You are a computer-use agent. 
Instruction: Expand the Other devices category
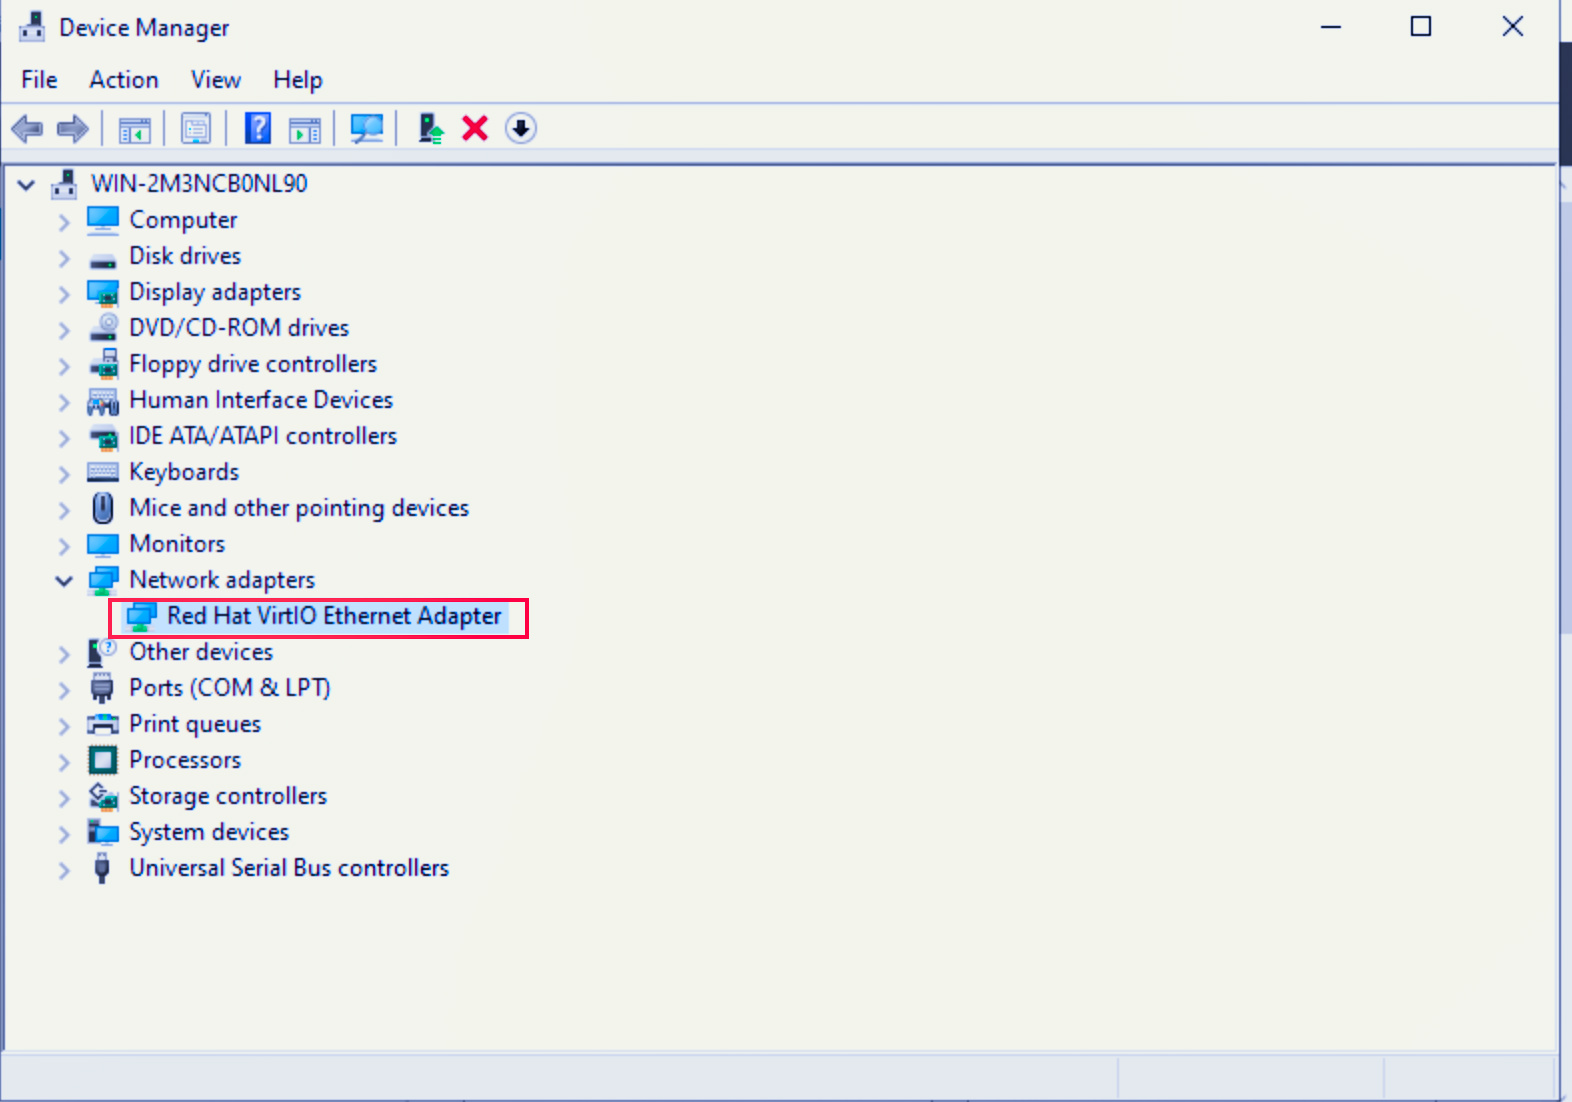[x=64, y=653]
